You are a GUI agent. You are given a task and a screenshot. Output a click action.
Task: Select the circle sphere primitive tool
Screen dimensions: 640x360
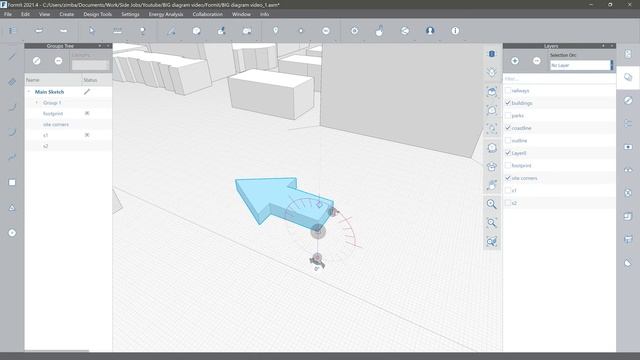[12, 233]
